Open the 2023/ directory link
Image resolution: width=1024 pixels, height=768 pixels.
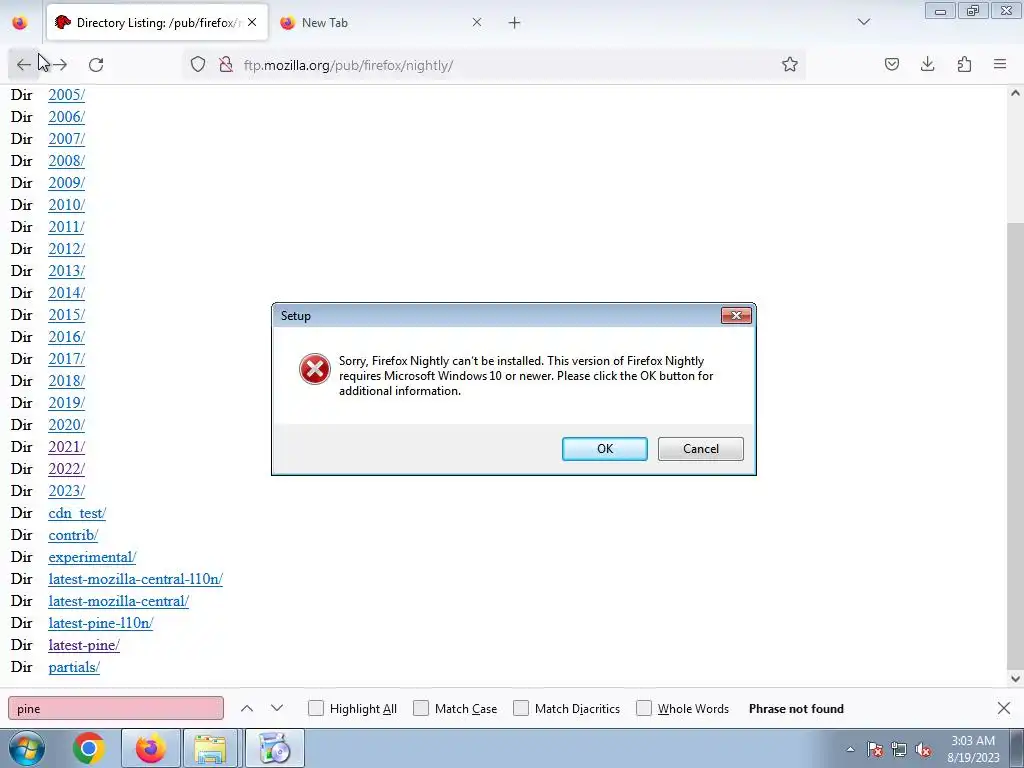[x=67, y=491]
